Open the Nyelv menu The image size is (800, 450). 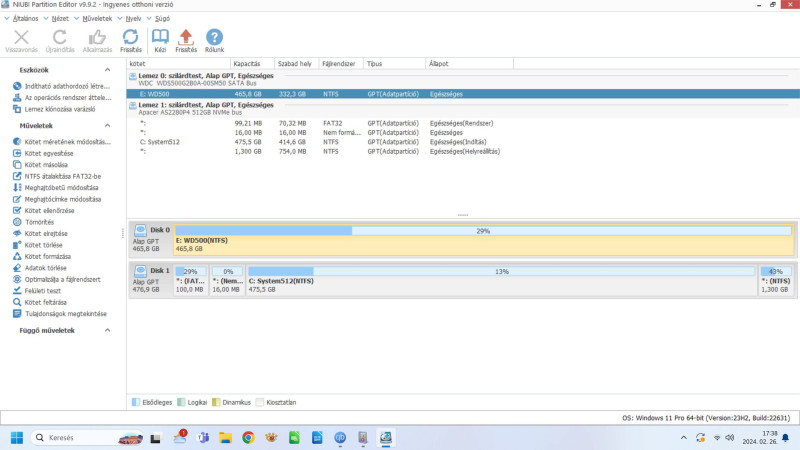[x=133, y=18]
